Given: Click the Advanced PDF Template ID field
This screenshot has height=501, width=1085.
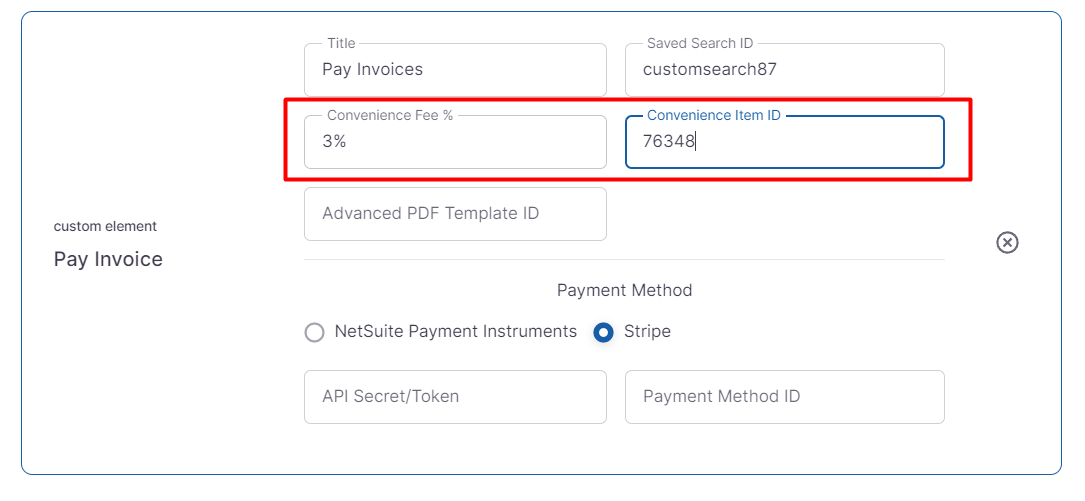Looking at the screenshot, I should pos(455,214).
